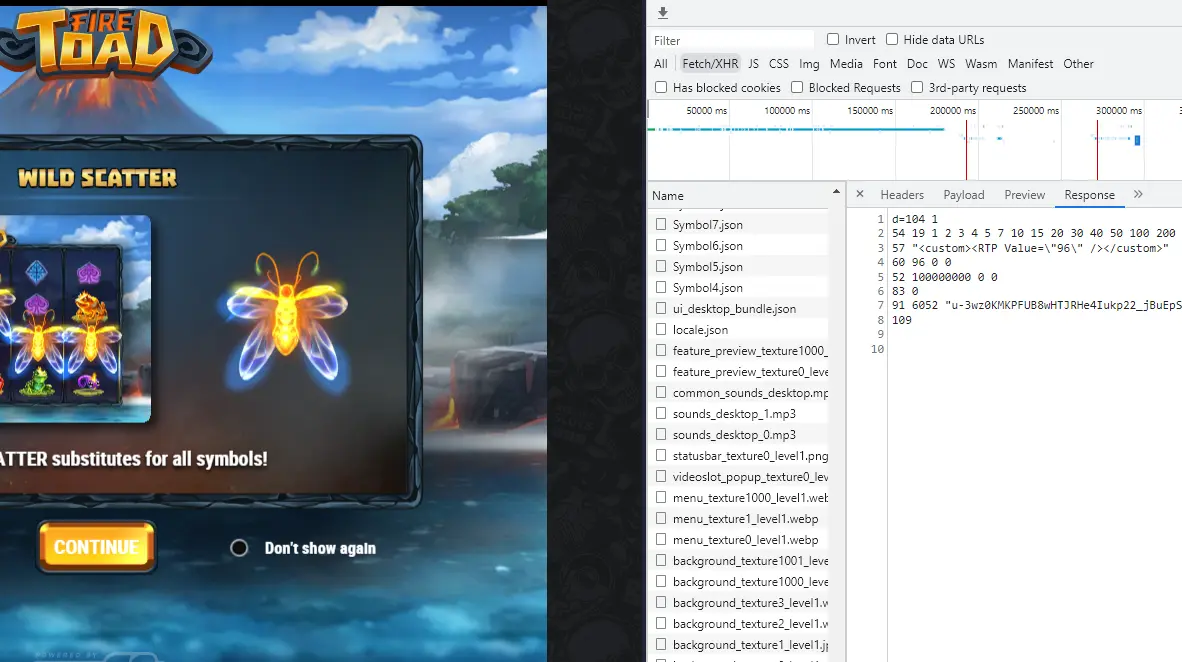
Task: Switch to the Preview tab
Action: tap(1024, 195)
